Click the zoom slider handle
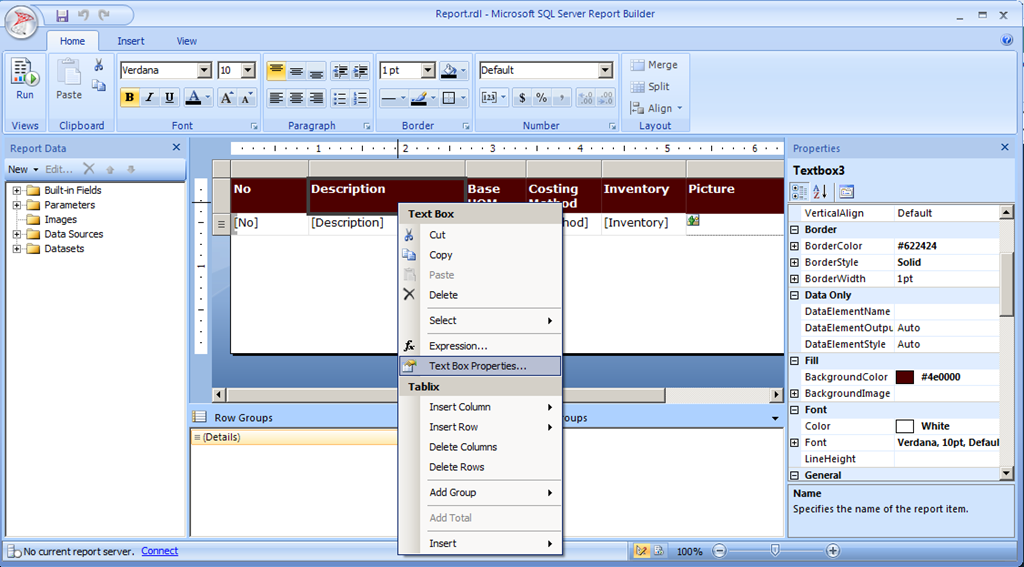 click(775, 551)
